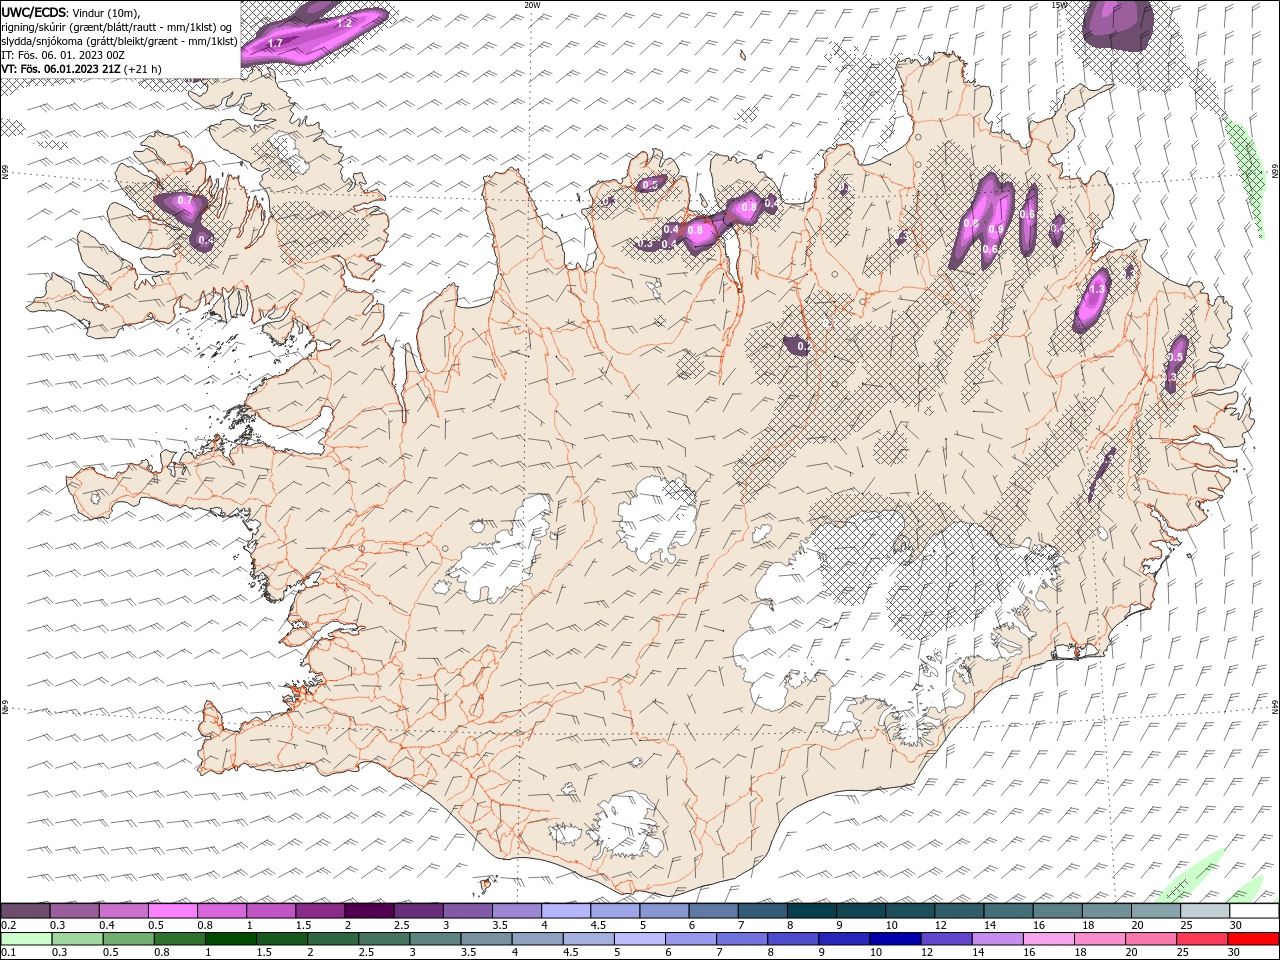The image size is (1280, 960).
Task: Click the lightest green lower swatch at 0.1
Action: [26, 939]
